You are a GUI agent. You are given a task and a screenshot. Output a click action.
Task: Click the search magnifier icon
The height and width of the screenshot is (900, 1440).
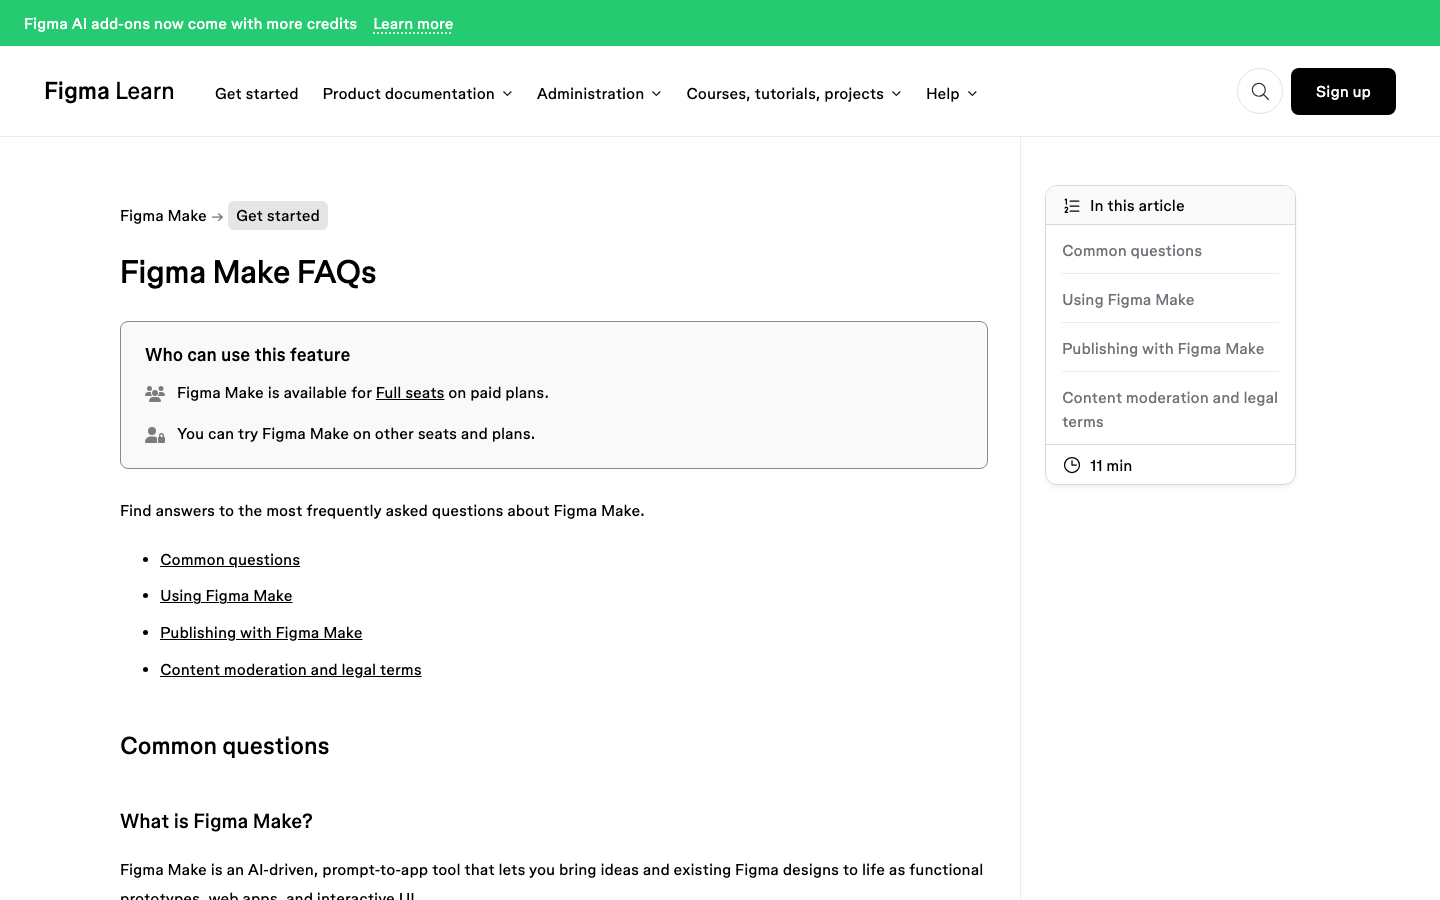pyautogui.click(x=1260, y=91)
